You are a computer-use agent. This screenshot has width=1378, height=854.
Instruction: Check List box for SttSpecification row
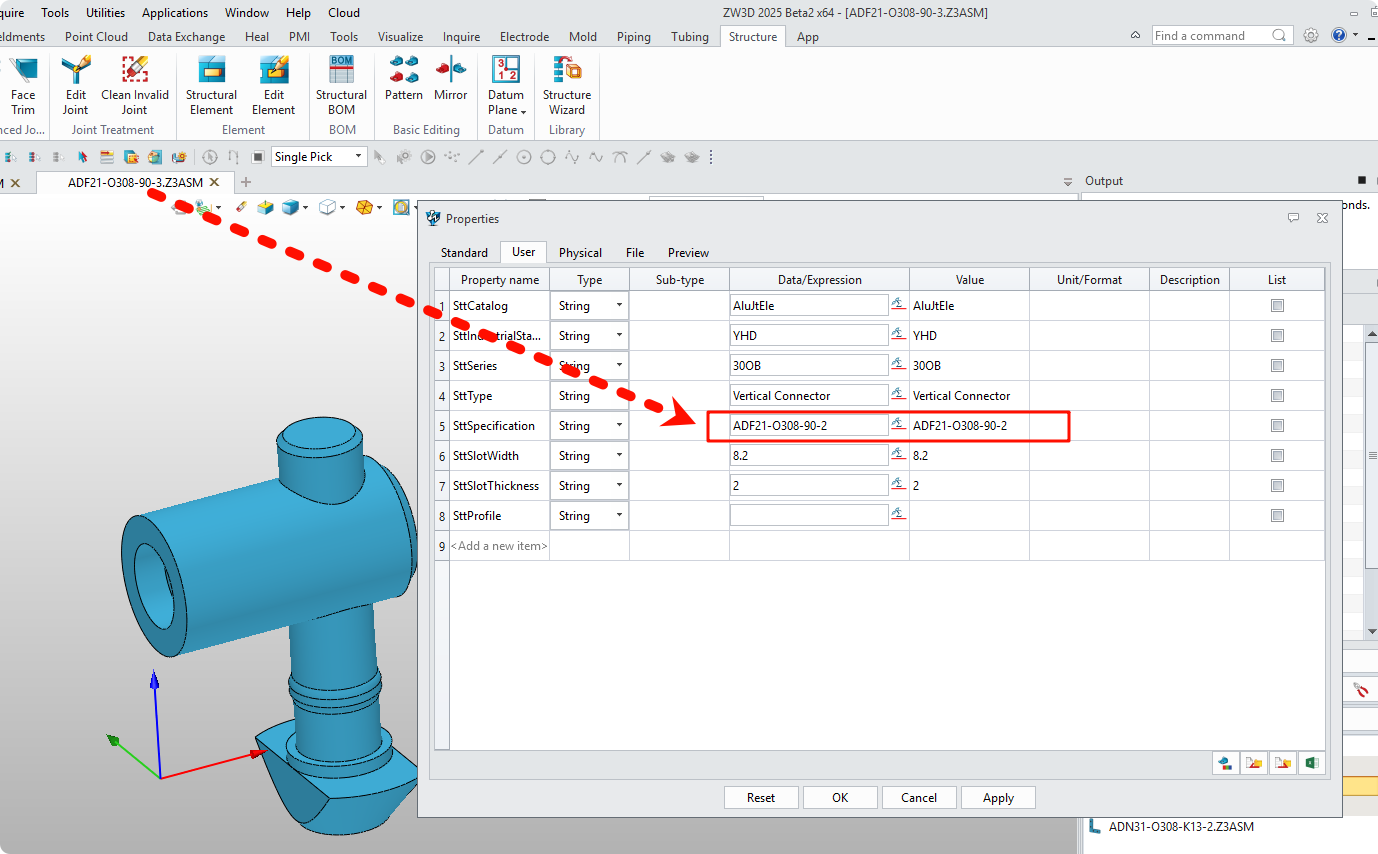[x=1277, y=426]
